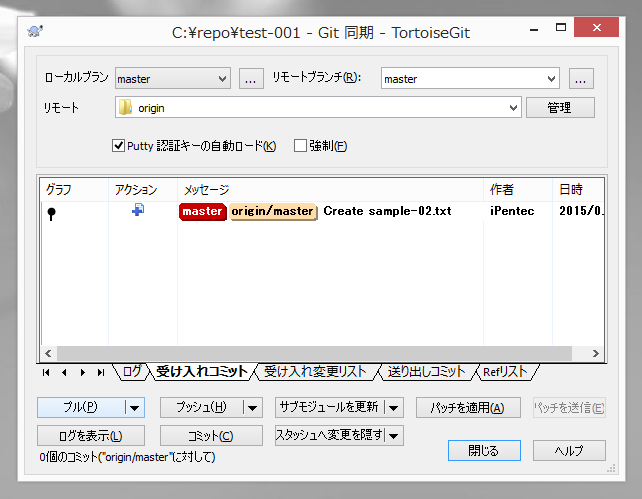
Task: Click the ログを表示(L) button
Action: tap(91, 436)
